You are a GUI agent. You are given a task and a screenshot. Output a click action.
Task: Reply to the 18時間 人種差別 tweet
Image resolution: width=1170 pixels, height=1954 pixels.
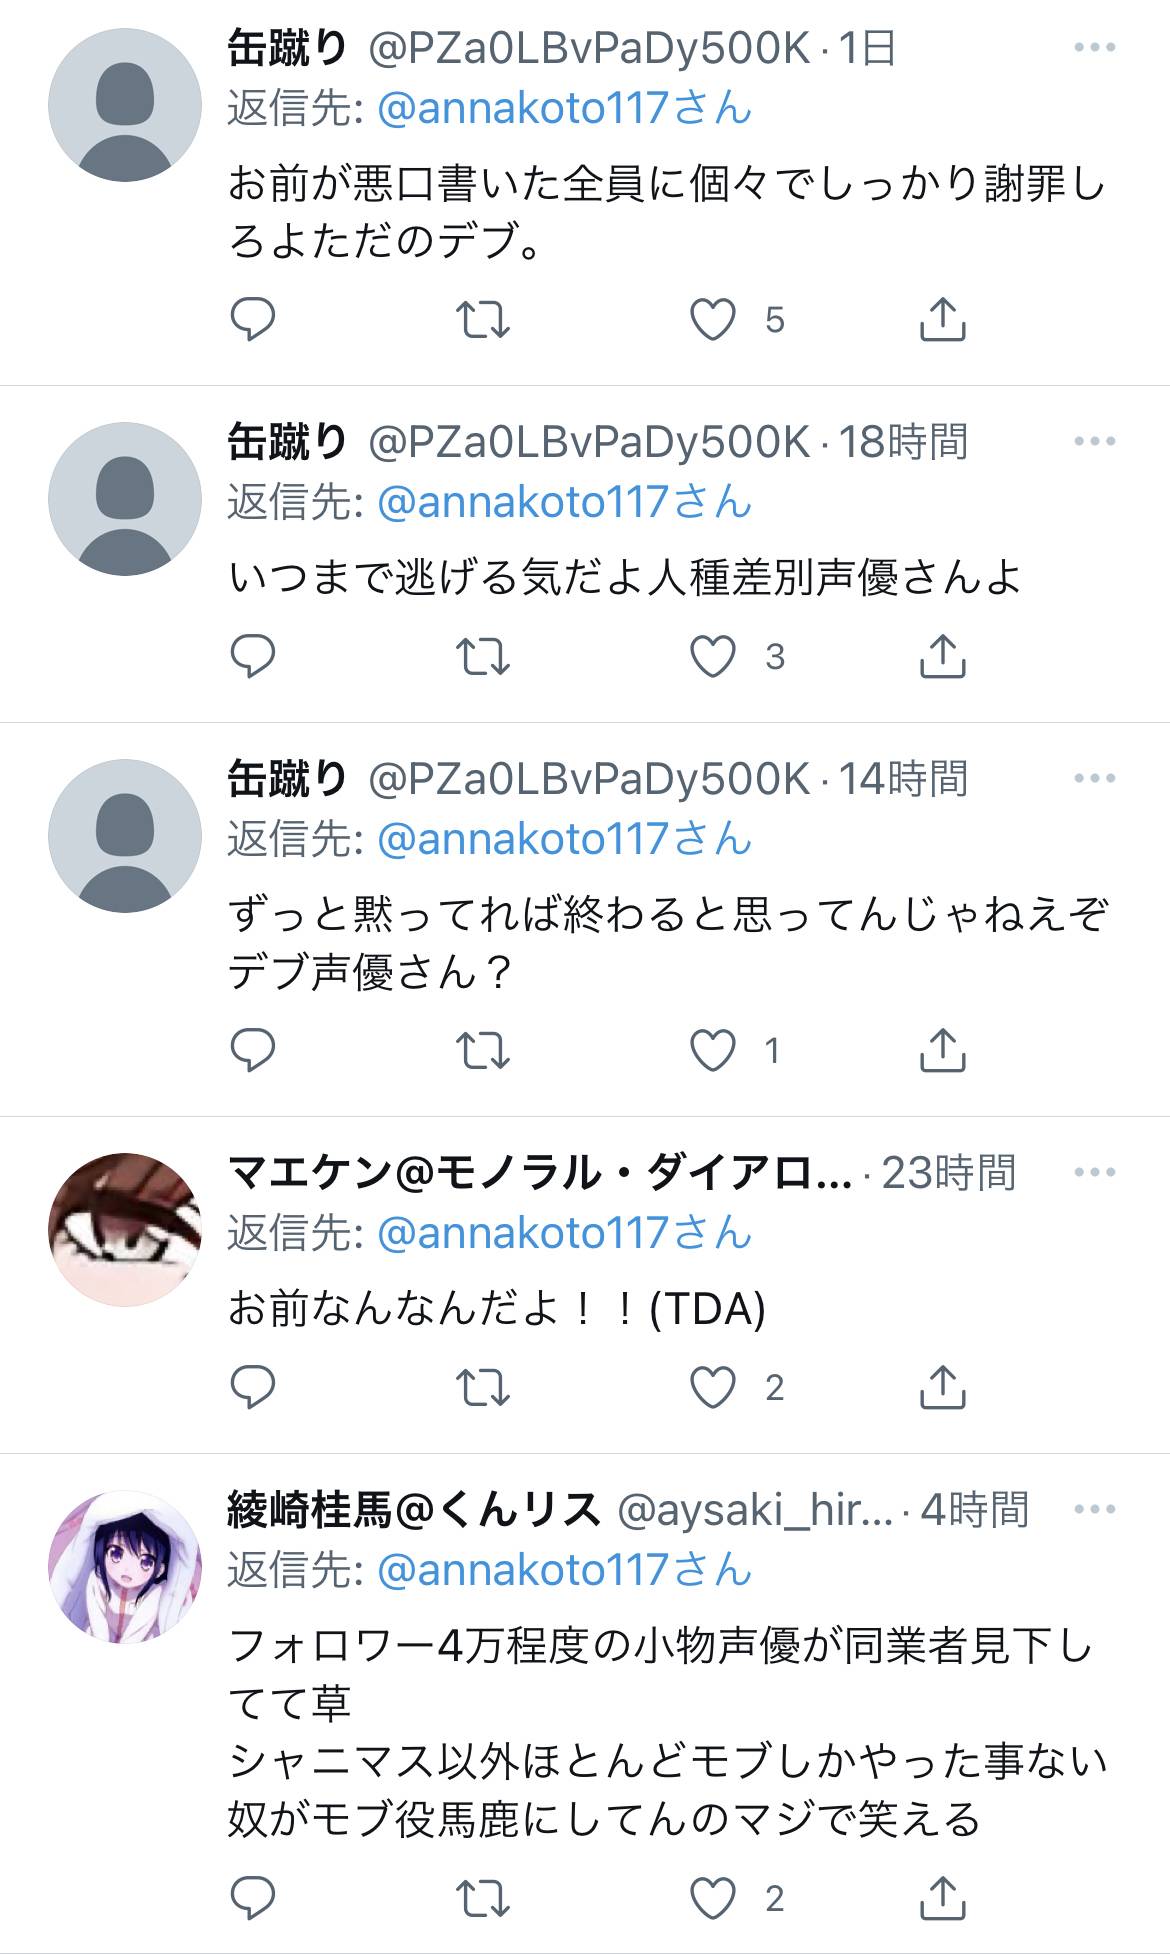pos(252,657)
